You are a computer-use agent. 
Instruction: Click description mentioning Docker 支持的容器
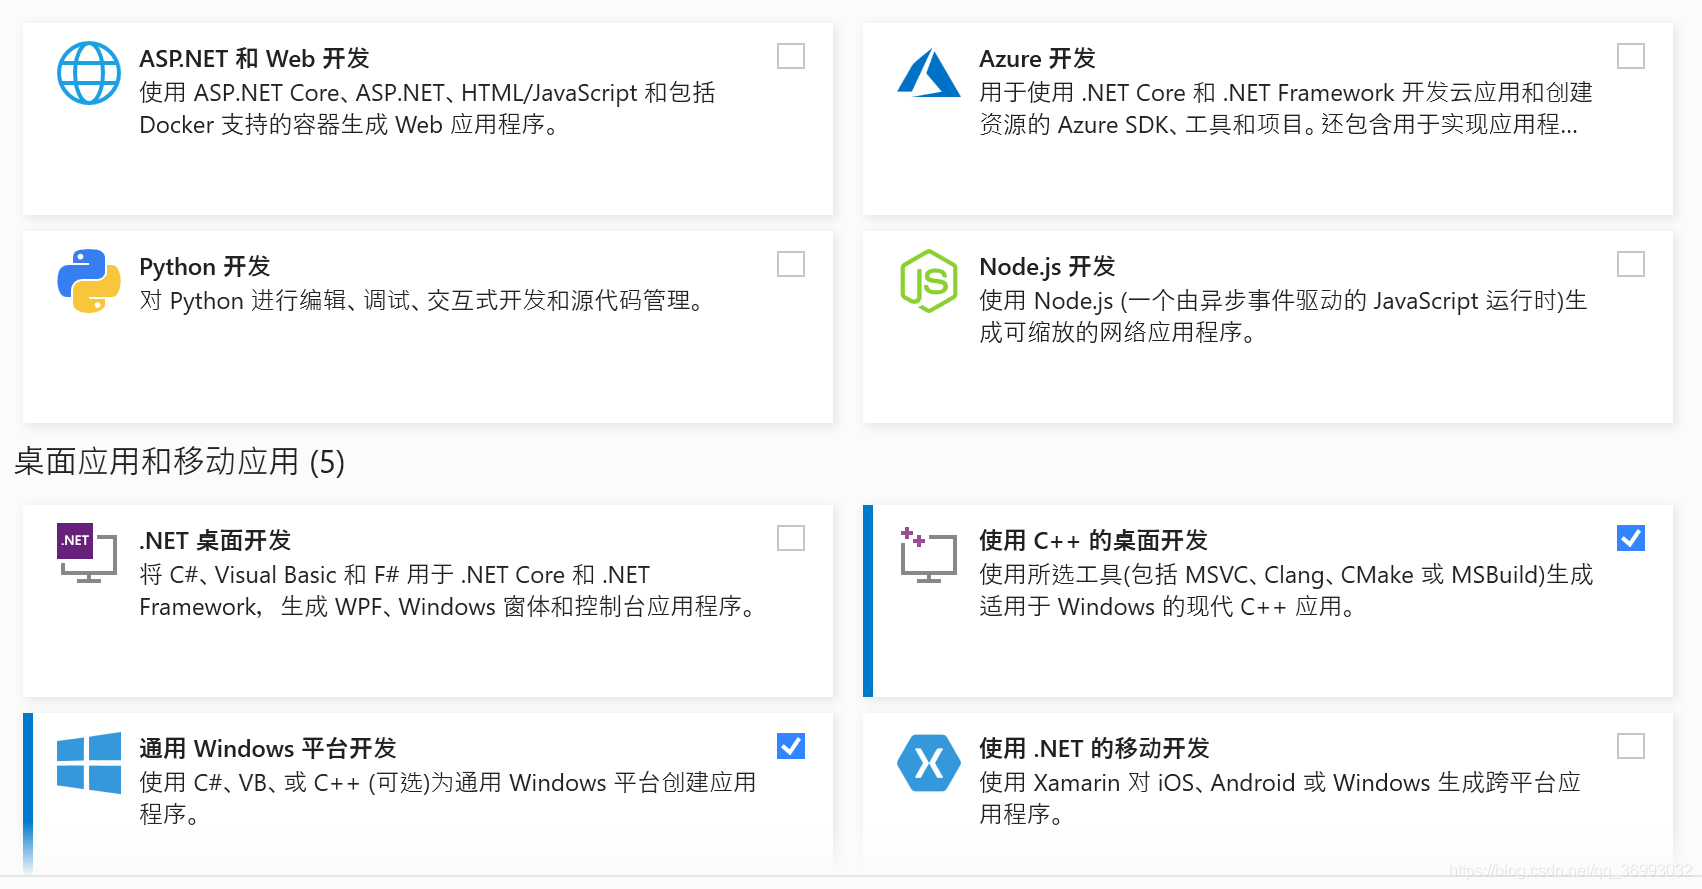tap(427, 109)
